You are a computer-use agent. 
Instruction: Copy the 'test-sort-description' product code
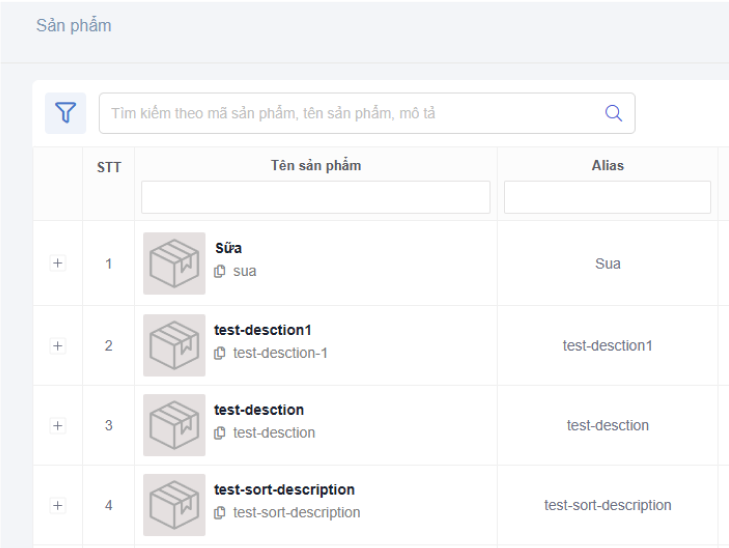pos(220,513)
